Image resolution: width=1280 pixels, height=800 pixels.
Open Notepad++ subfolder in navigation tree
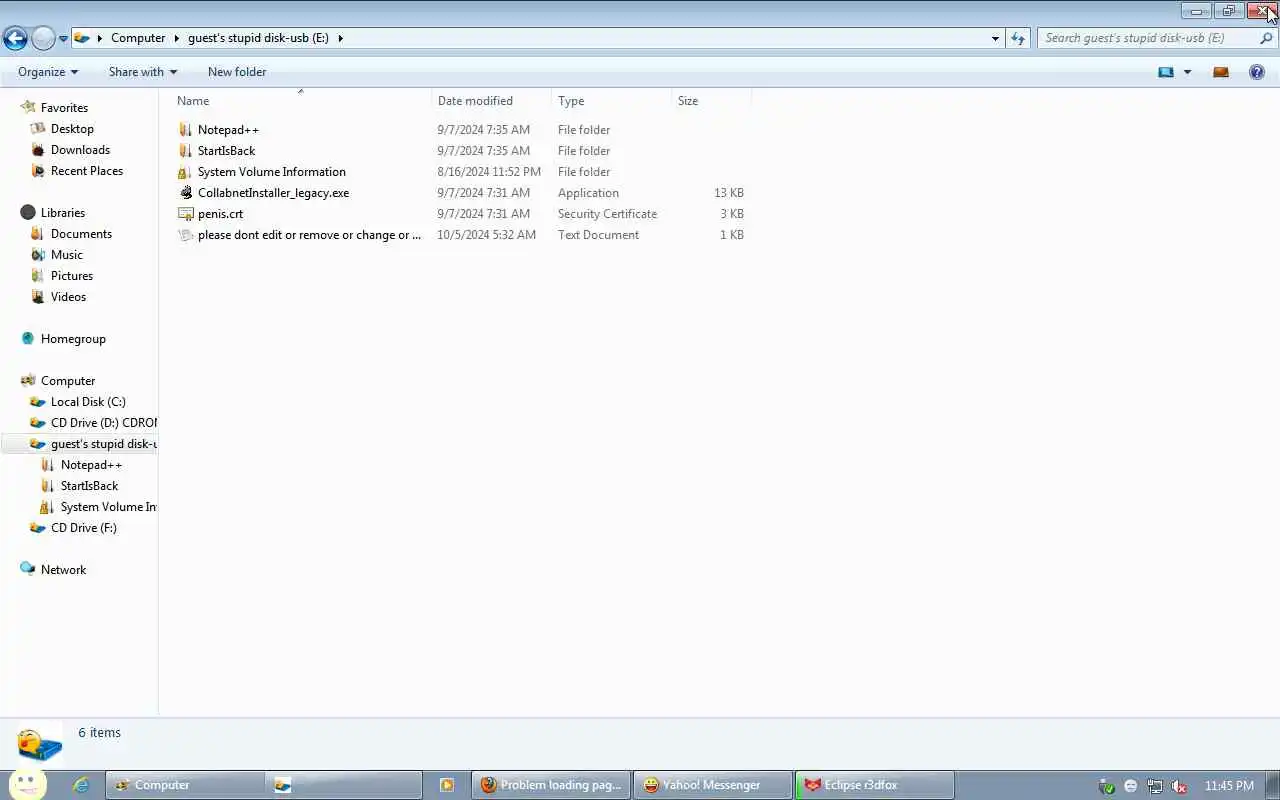(91, 465)
